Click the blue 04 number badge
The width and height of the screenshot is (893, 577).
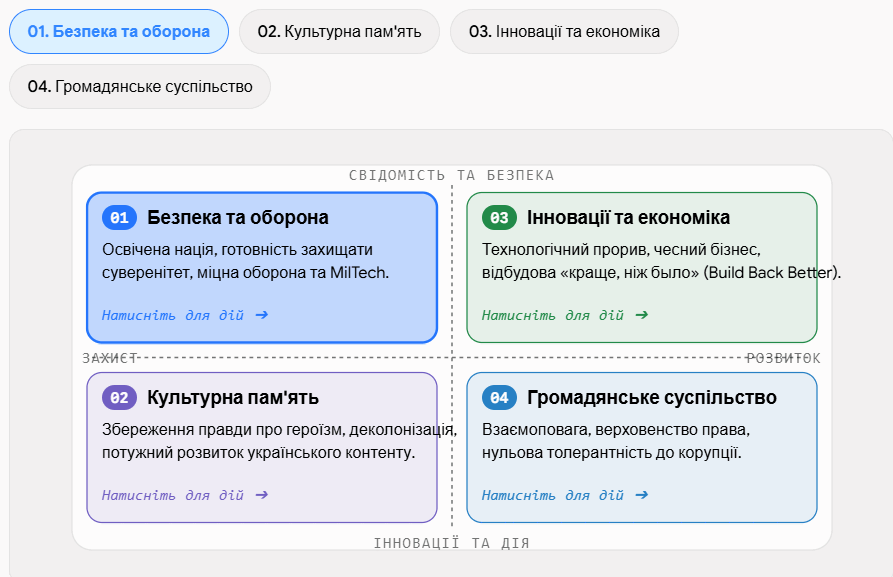pyautogui.click(x=499, y=398)
